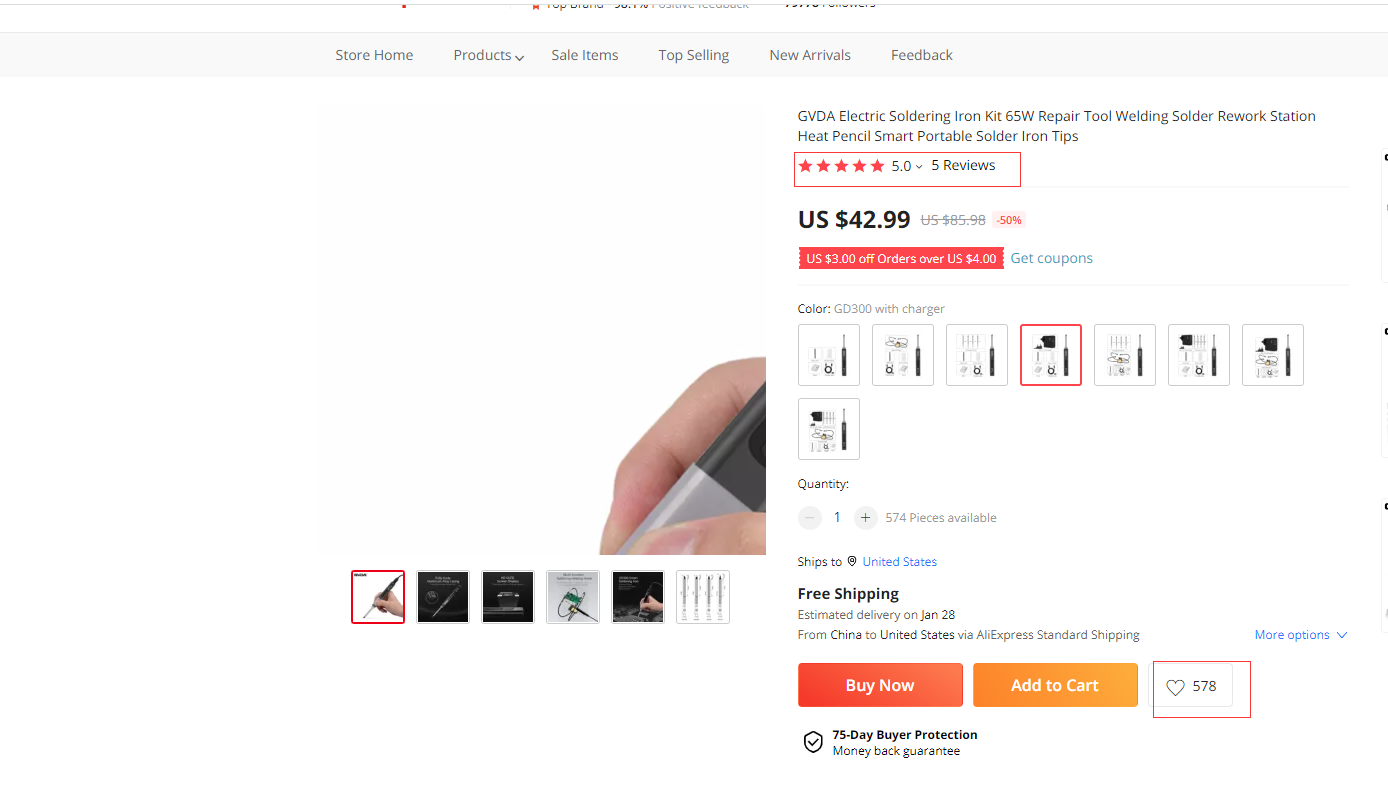The height and width of the screenshot is (788, 1388).
Task: Click the buyer protection shield icon
Action: coord(813,742)
